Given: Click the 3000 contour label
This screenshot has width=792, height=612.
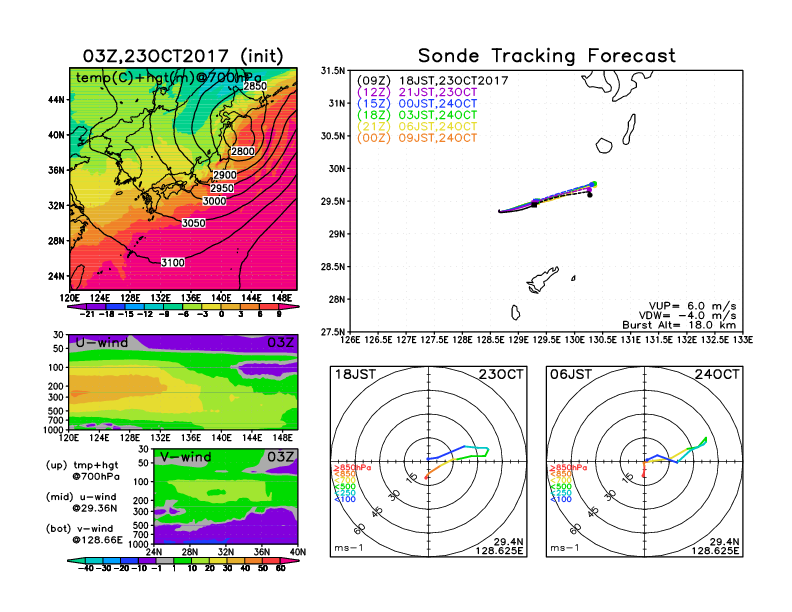Looking at the screenshot, I should 214,201.
